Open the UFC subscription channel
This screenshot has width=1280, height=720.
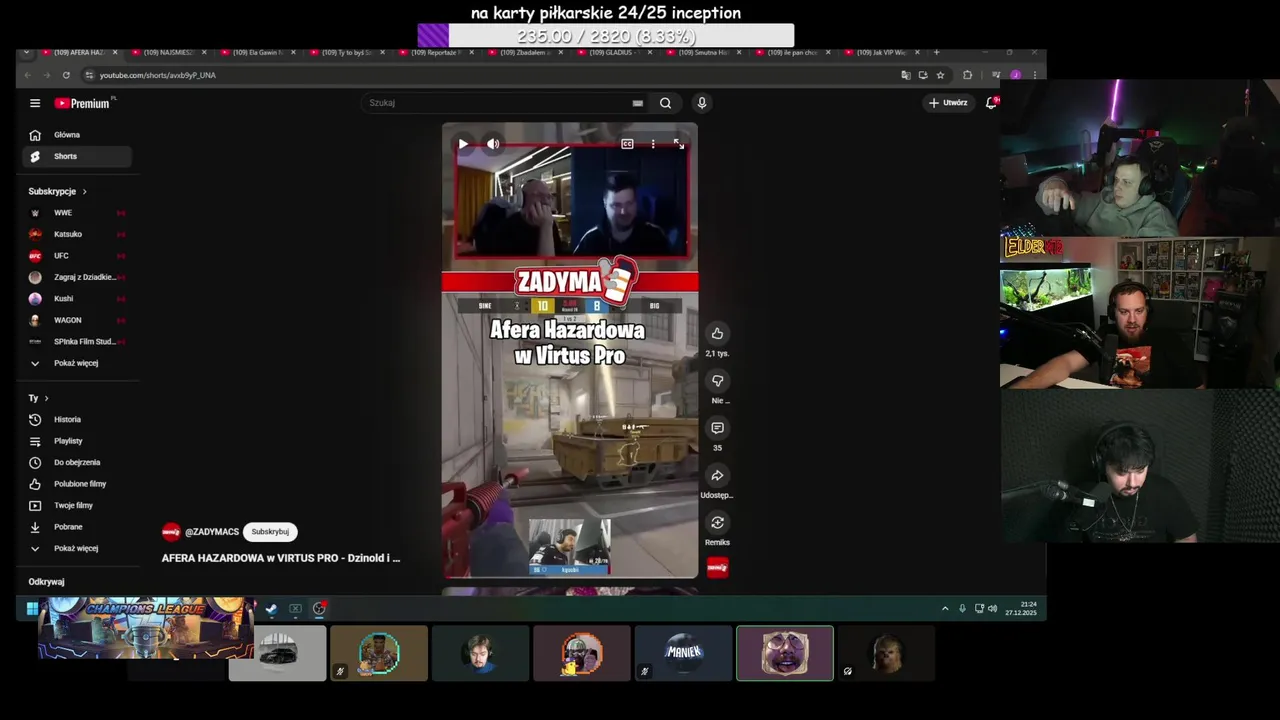point(77,256)
